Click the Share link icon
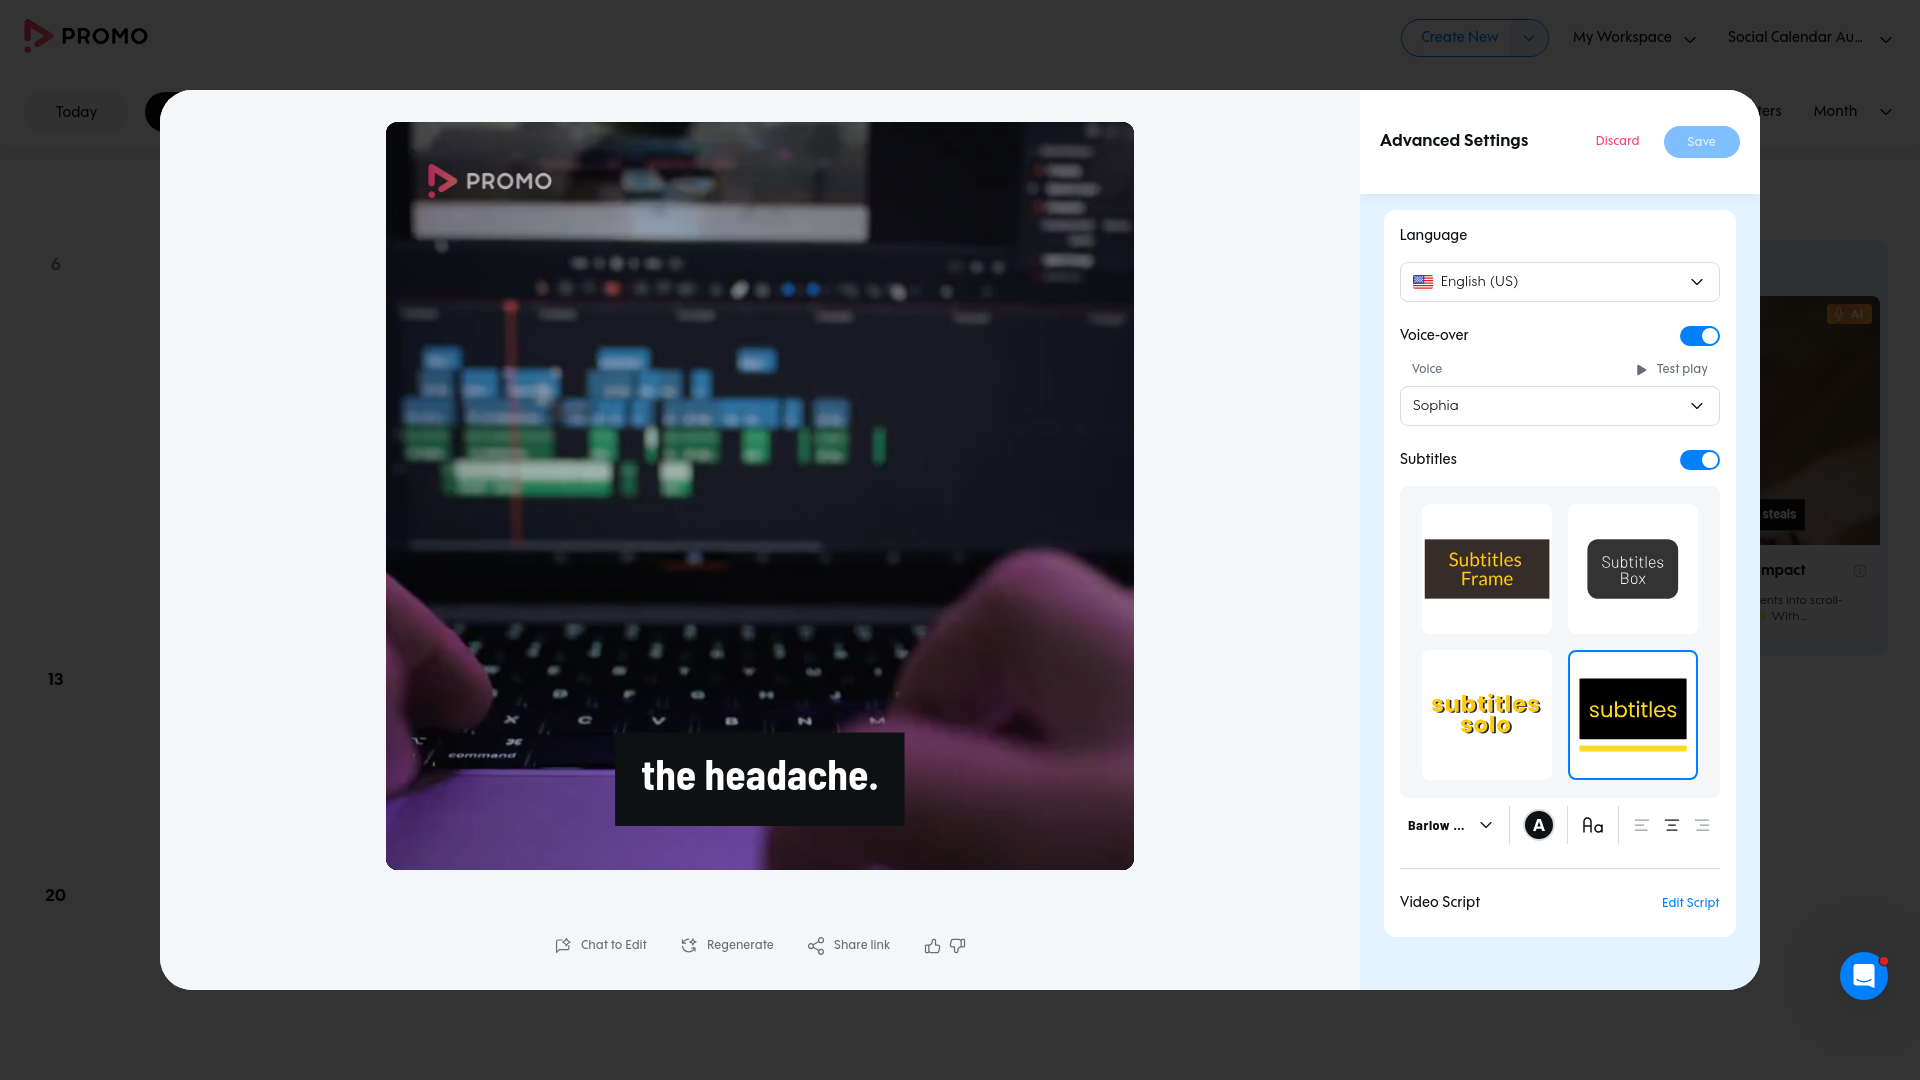Viewport: 1920px width, 1080px height. click(x=816, y=945)
